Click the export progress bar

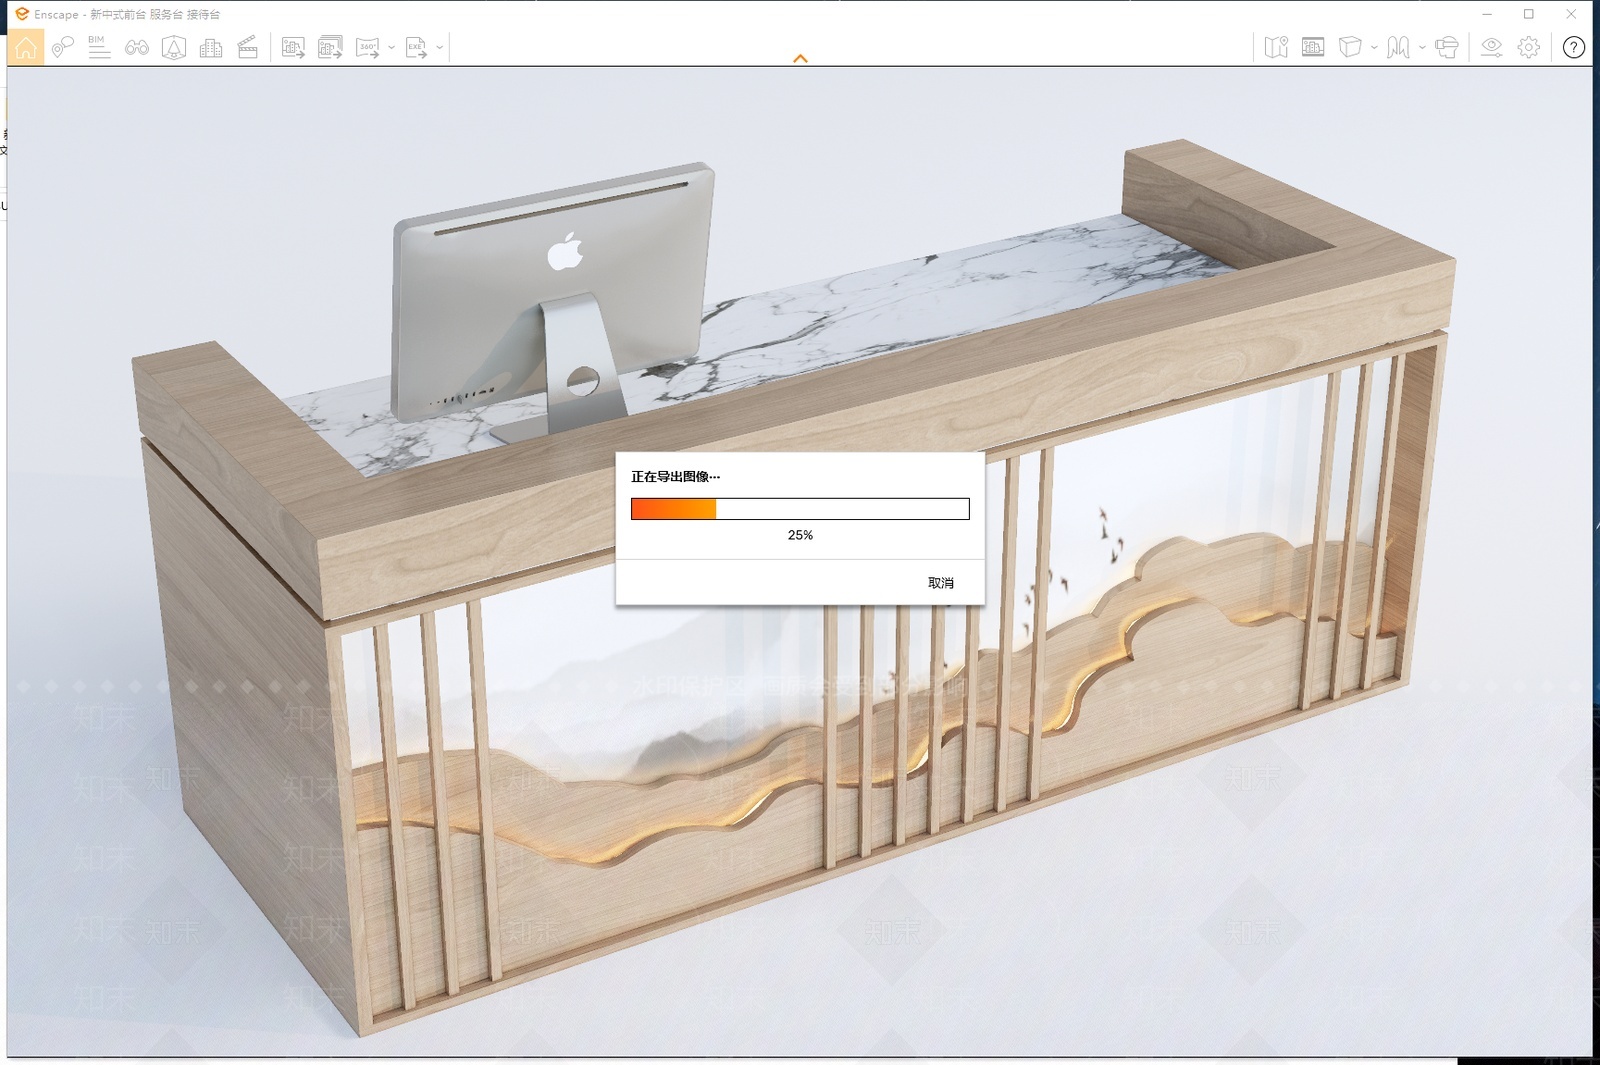[800, 509]
